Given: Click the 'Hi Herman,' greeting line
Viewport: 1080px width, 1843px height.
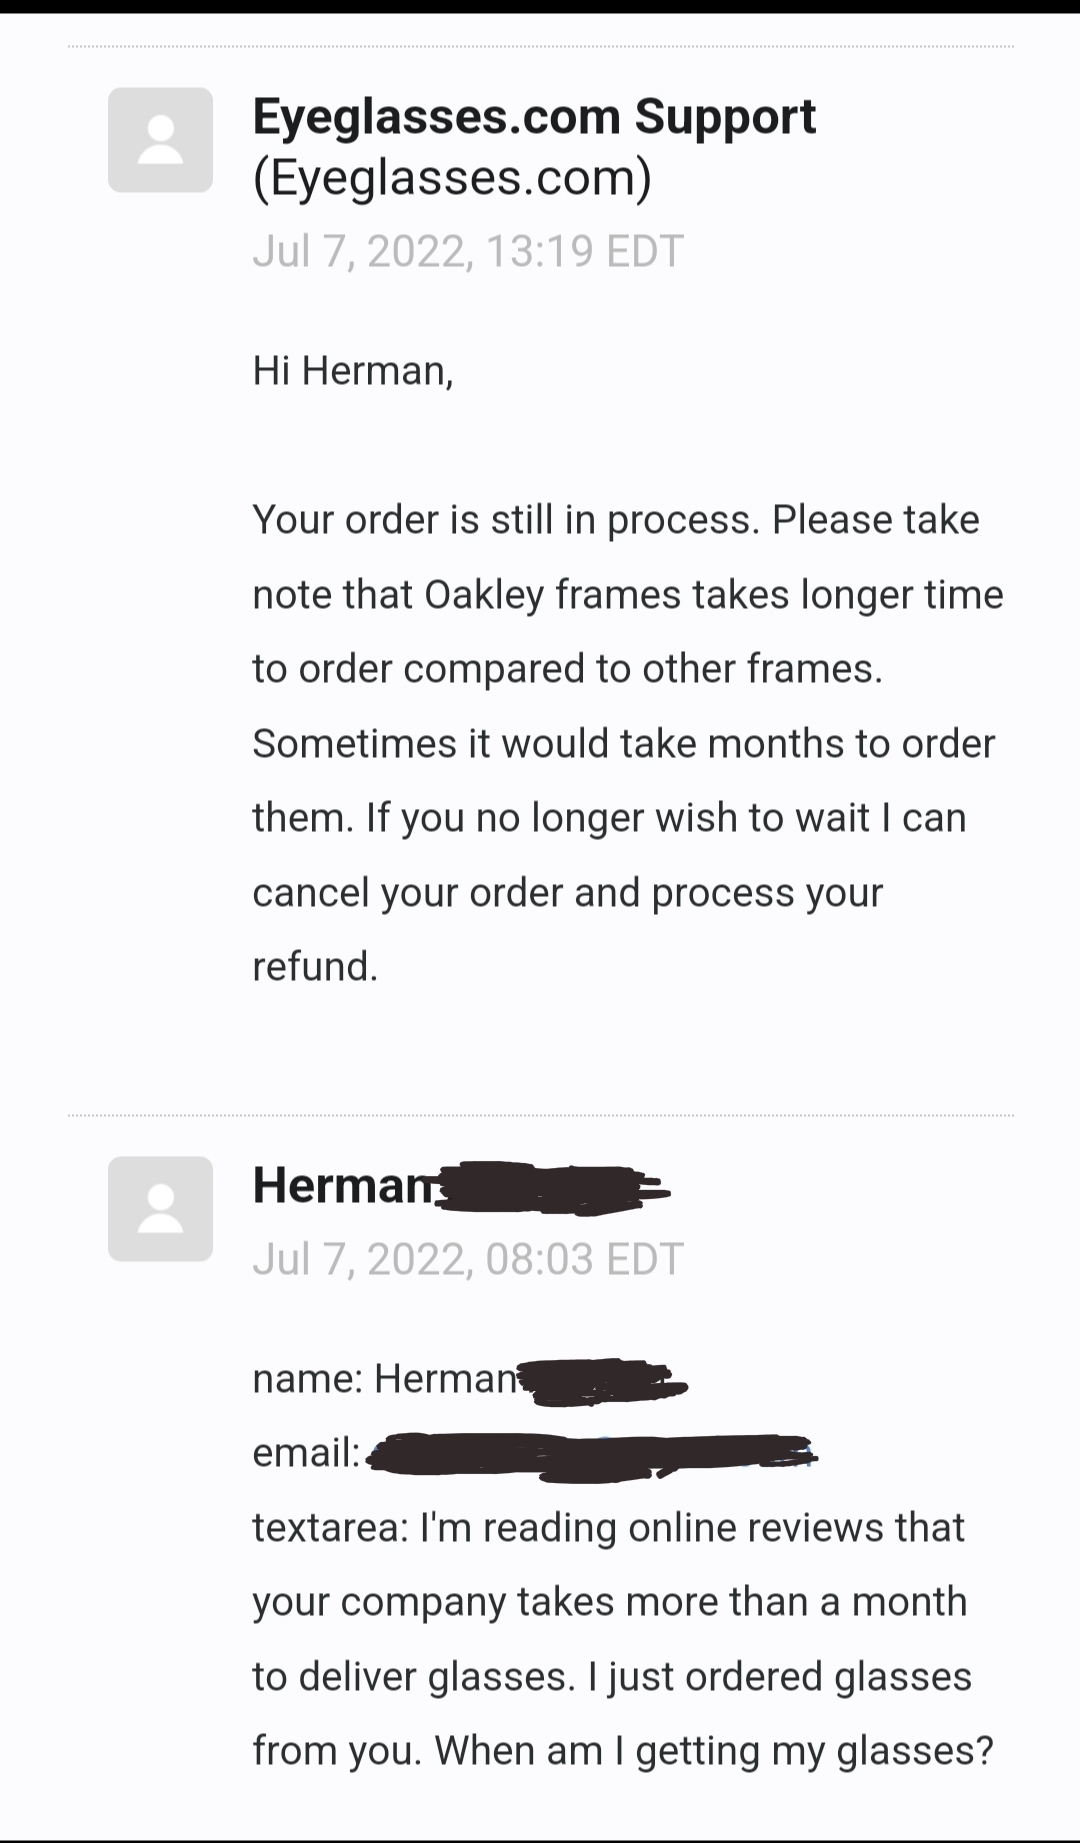Looking at the screenshot, I should point(353,371).
